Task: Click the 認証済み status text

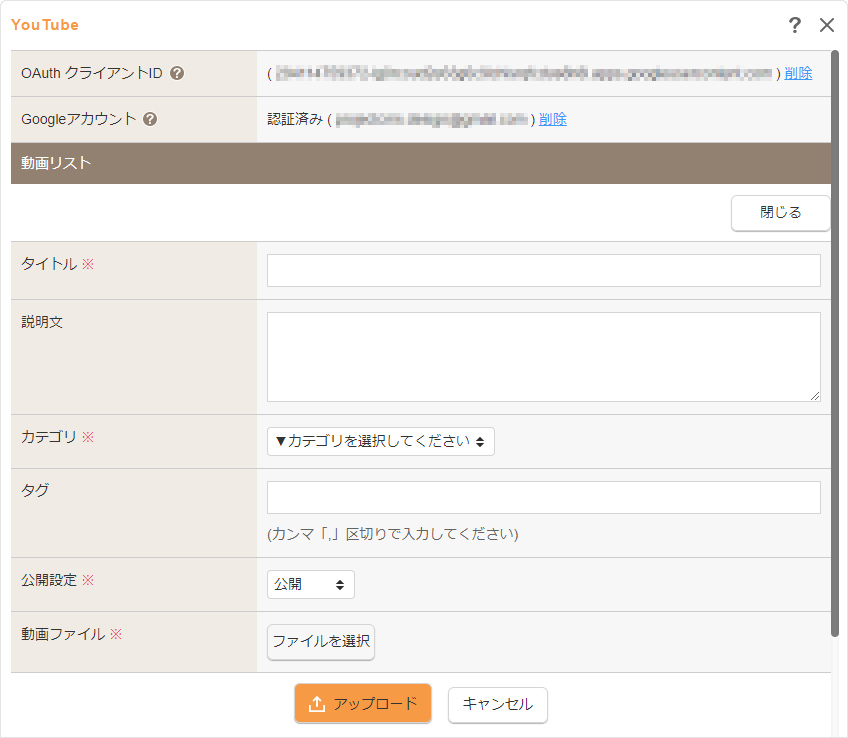Action: point(295,119)
